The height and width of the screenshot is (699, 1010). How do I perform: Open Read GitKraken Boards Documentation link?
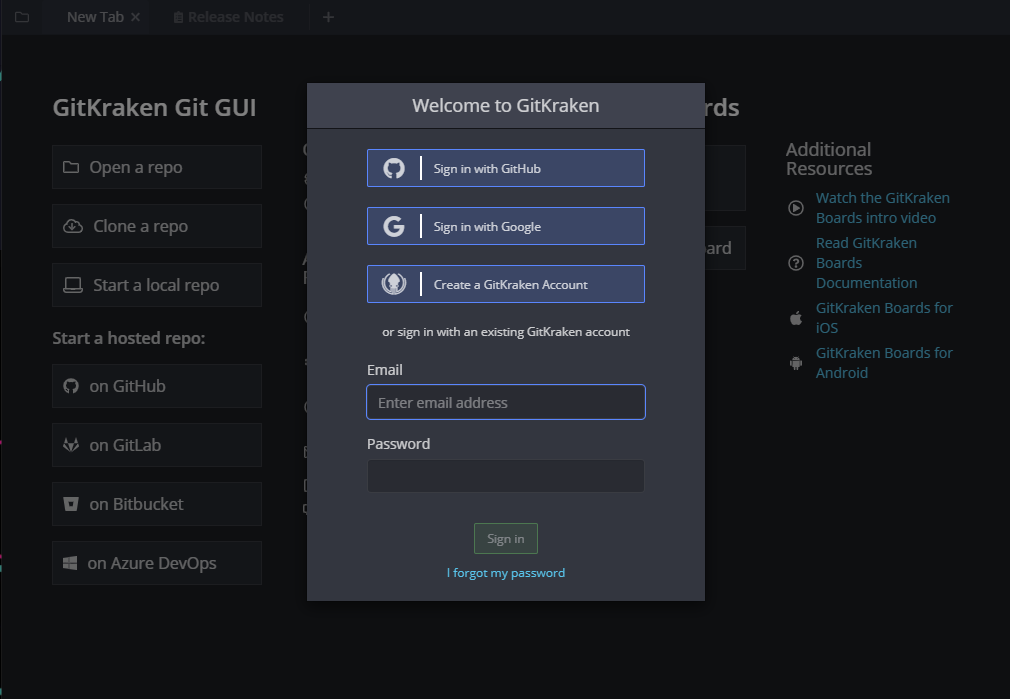click(866, 263)
